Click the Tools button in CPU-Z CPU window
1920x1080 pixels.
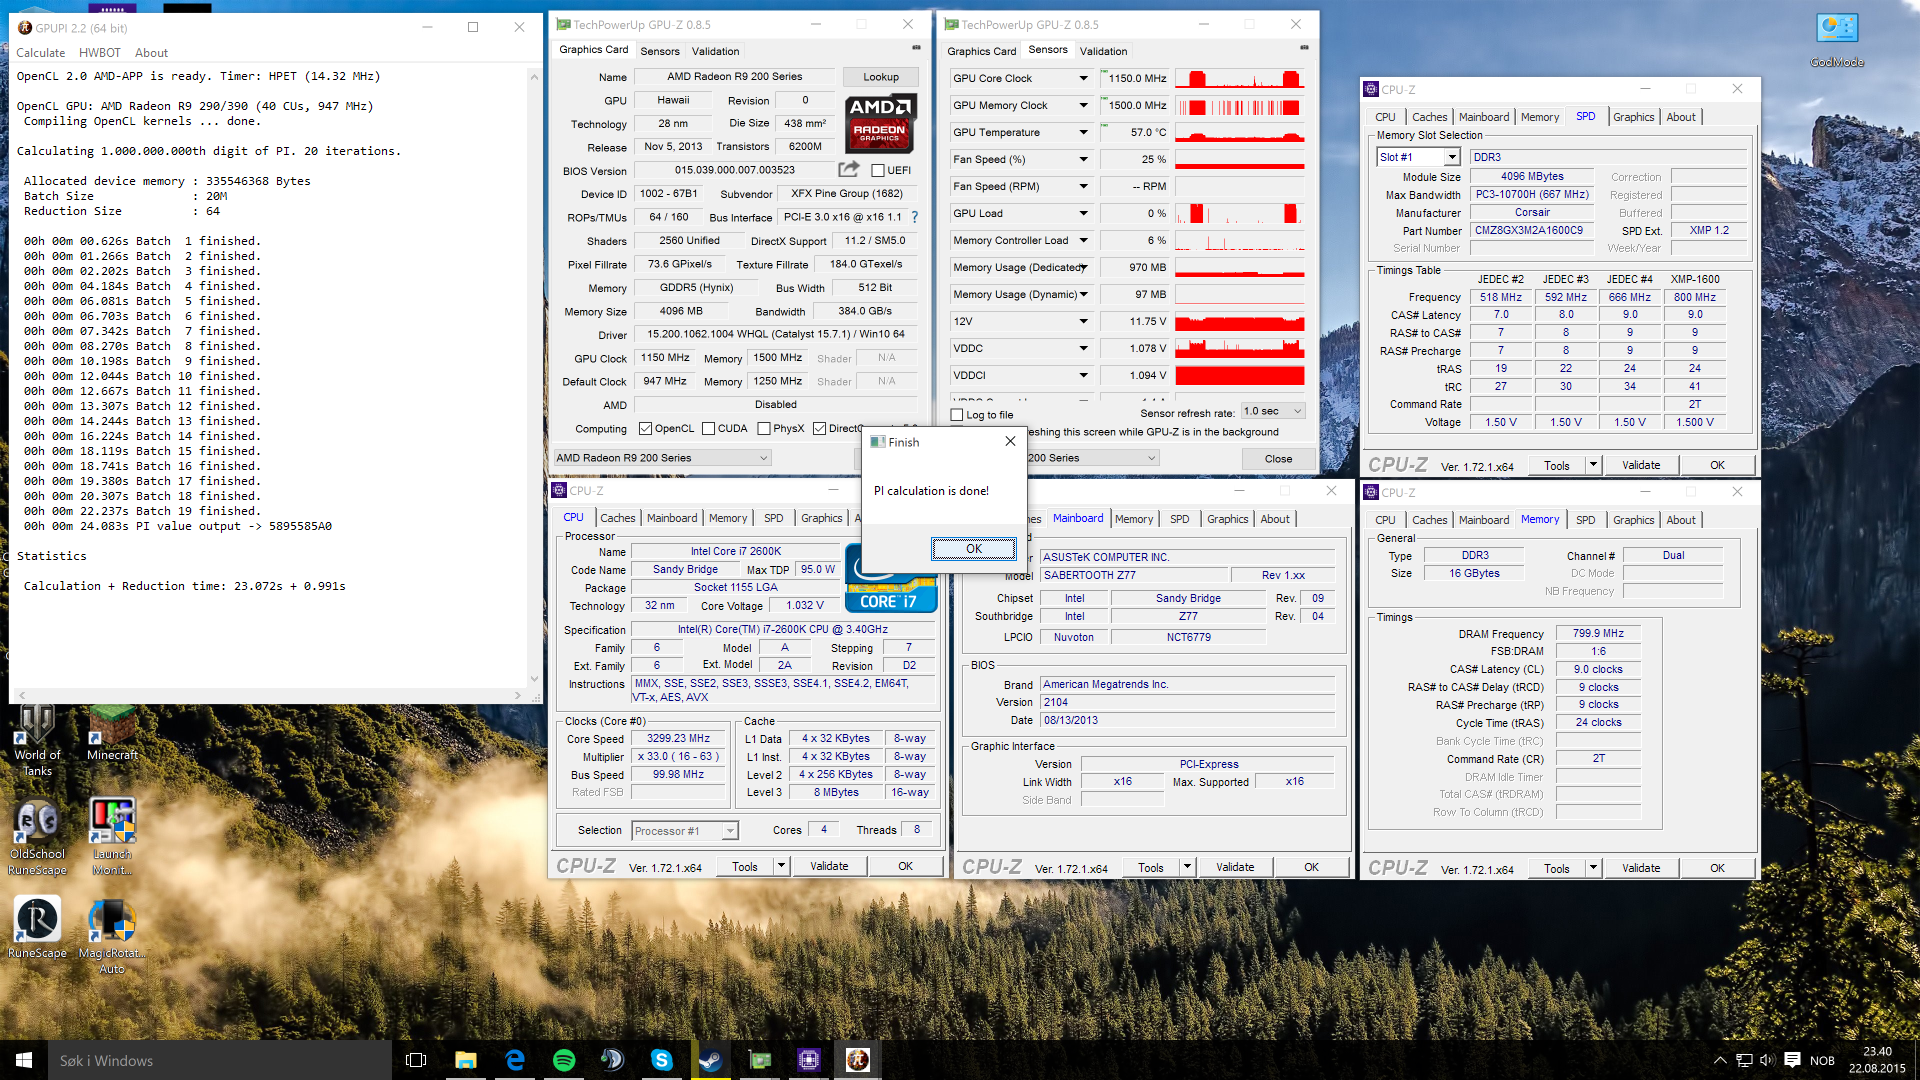point(745,867)
